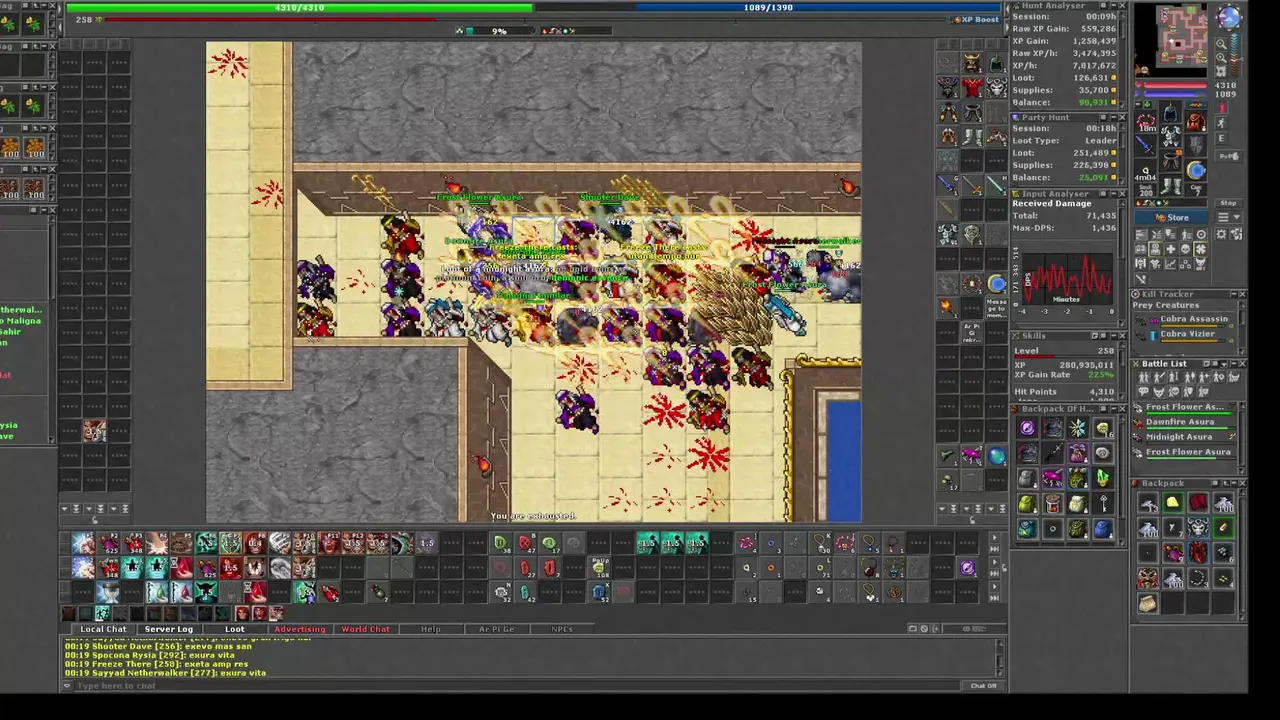Open the arrow menu left of the chat input

[68, 686]
